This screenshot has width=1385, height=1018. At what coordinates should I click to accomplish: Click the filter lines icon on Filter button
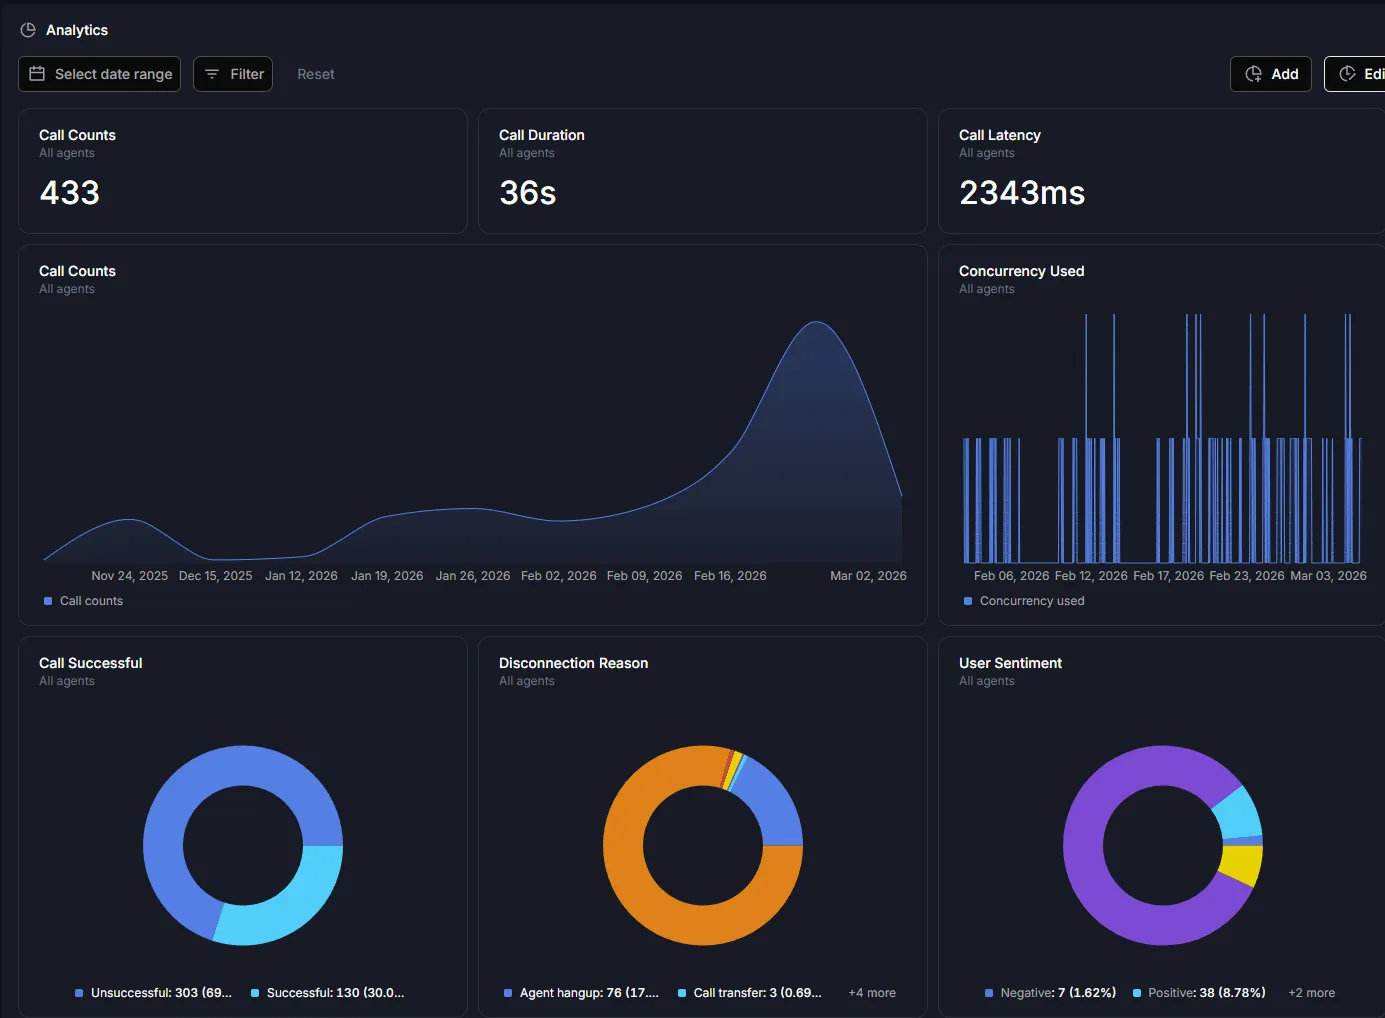click(210, 73)
